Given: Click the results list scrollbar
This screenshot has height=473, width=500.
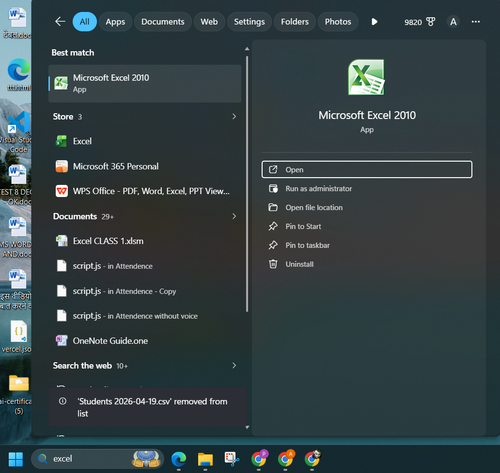Looking at the screenshot, I should point(247,184).
